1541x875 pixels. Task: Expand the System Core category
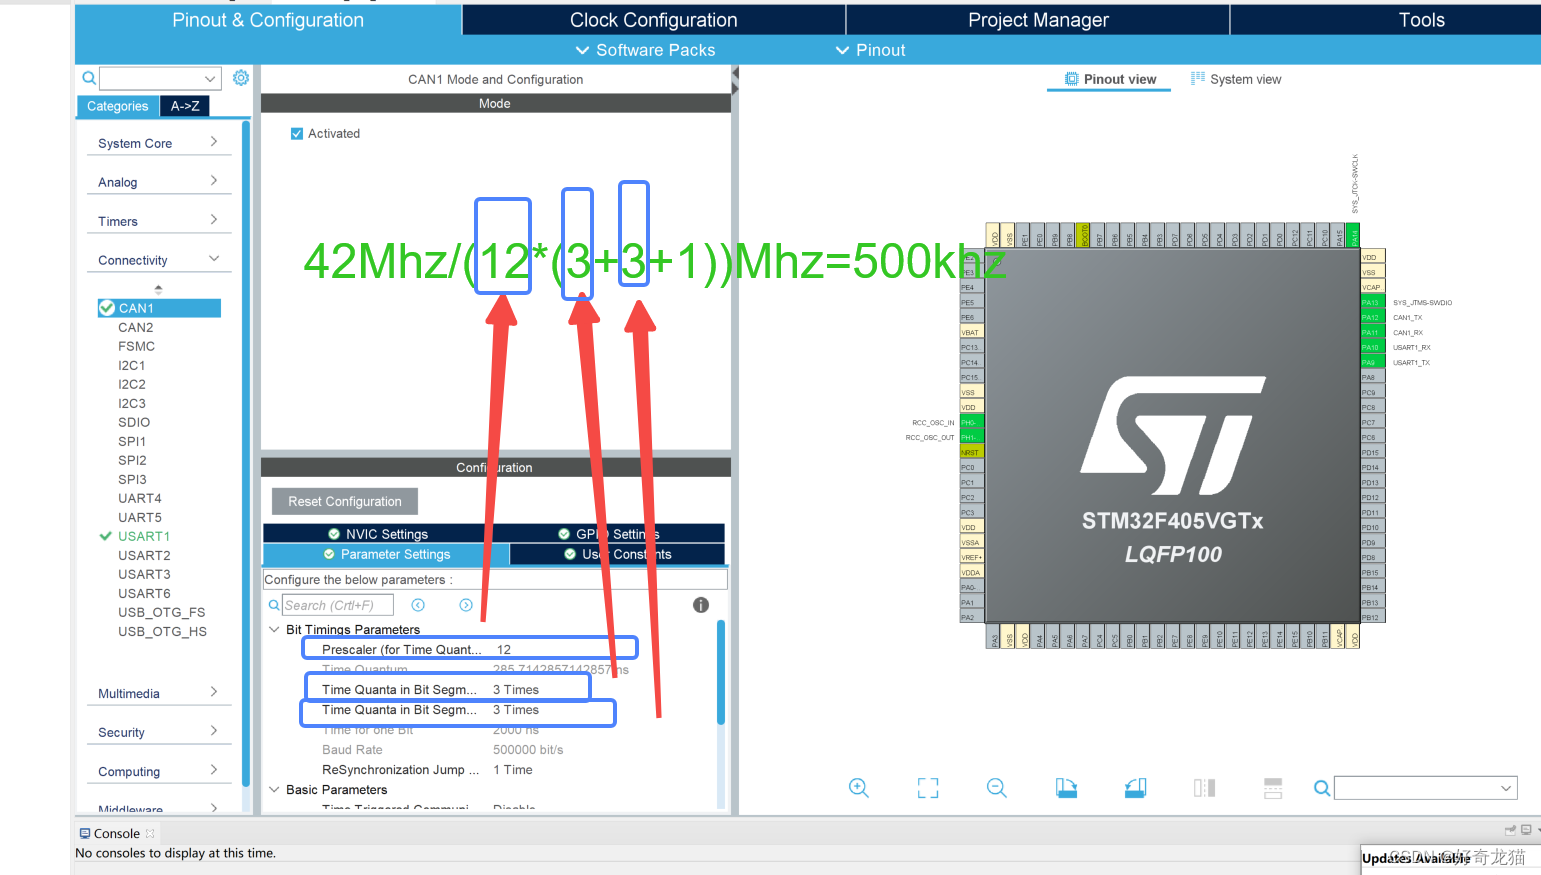[x=159, y=143]
